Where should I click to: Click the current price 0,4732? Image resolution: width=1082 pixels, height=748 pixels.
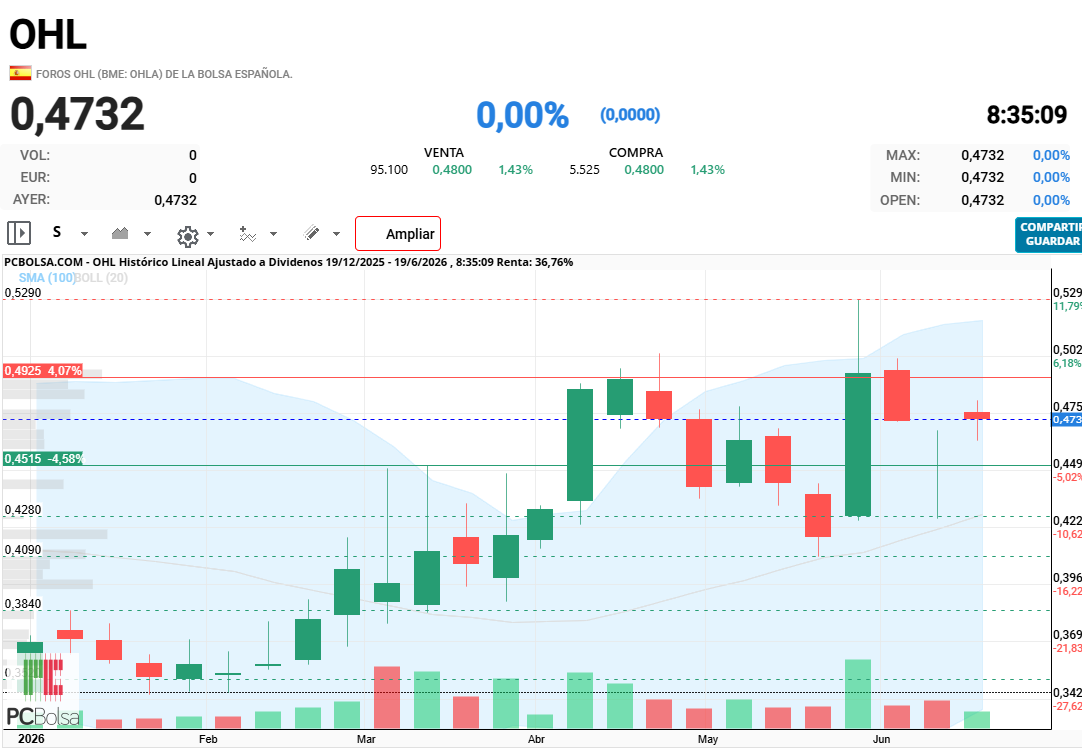[77, 114]
